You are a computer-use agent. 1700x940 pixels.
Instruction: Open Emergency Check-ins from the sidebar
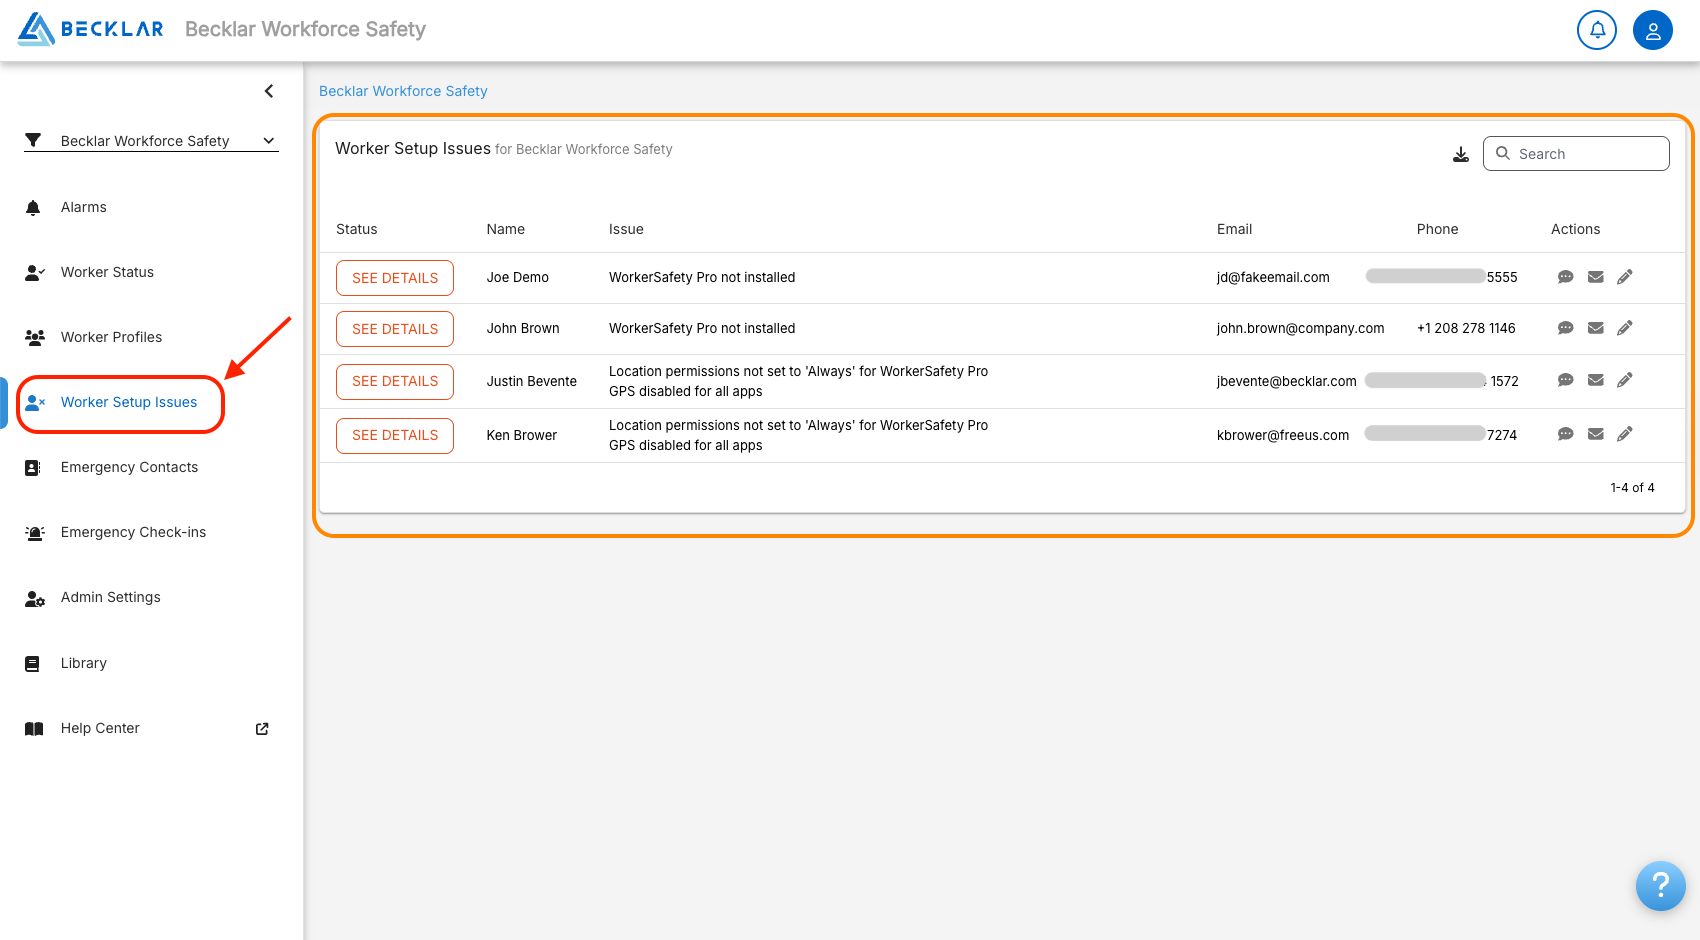tap(133, 532)
